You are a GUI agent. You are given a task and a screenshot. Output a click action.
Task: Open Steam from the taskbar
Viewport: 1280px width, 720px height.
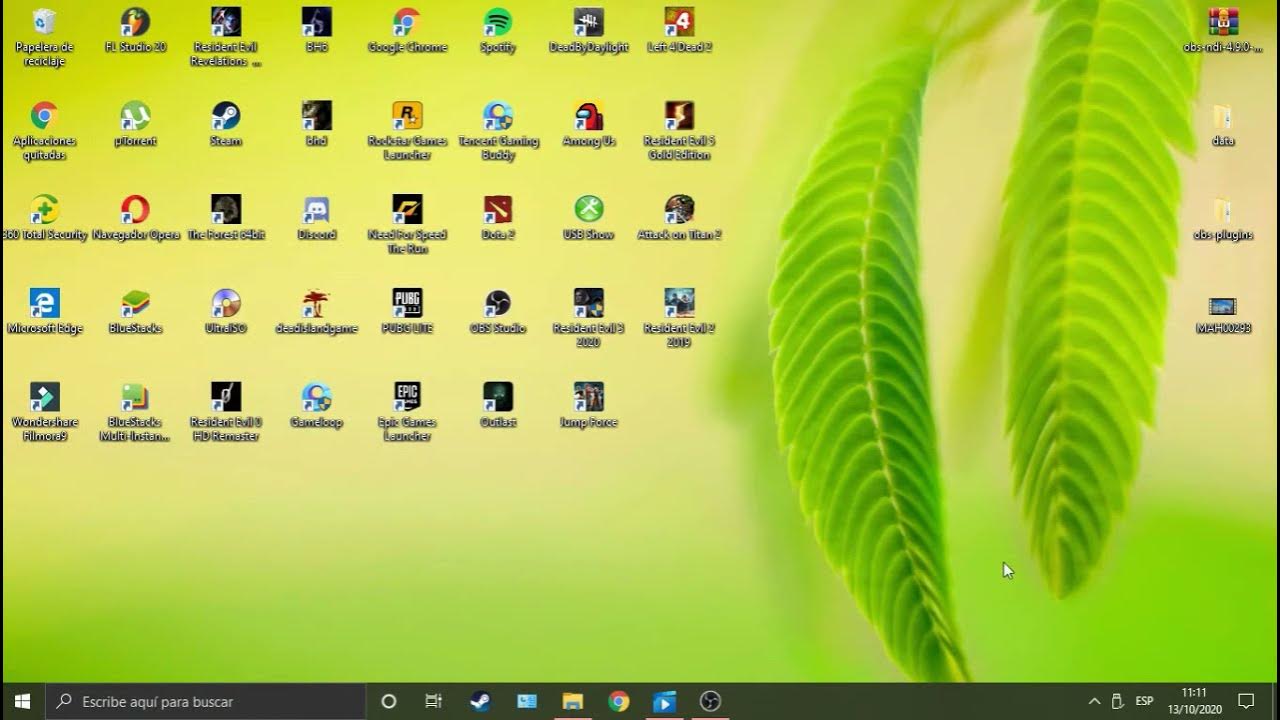coord(480,701)
